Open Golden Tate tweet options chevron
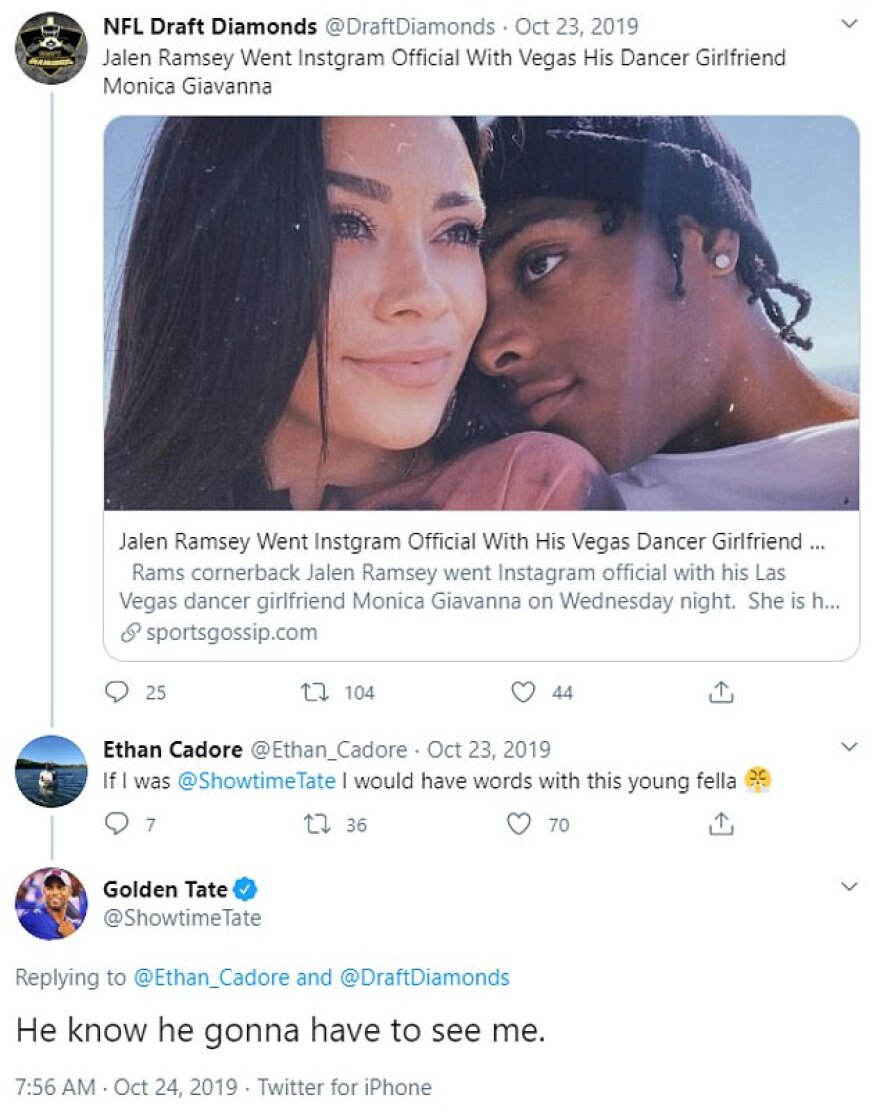The height and width of the screenshot is (1113, 880). click(849, 887)
